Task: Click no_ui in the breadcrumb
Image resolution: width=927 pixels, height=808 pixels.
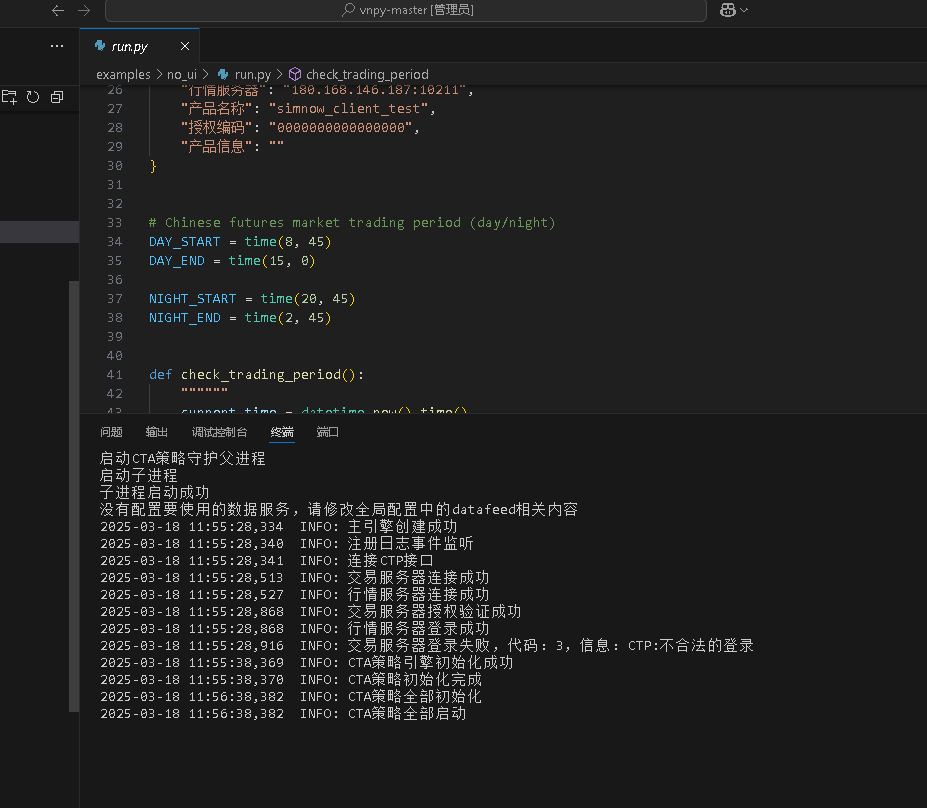Action: pyautogui.click(x=181, y=74)
